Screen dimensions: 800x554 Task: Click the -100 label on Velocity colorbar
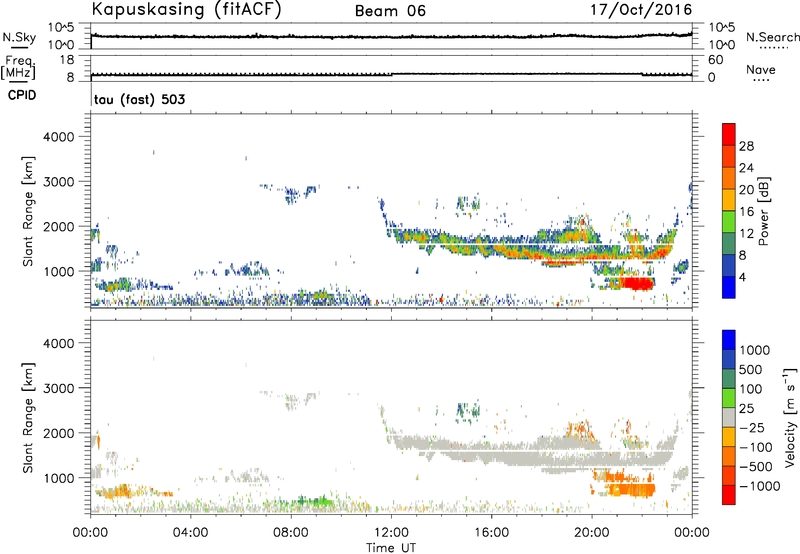756,447
